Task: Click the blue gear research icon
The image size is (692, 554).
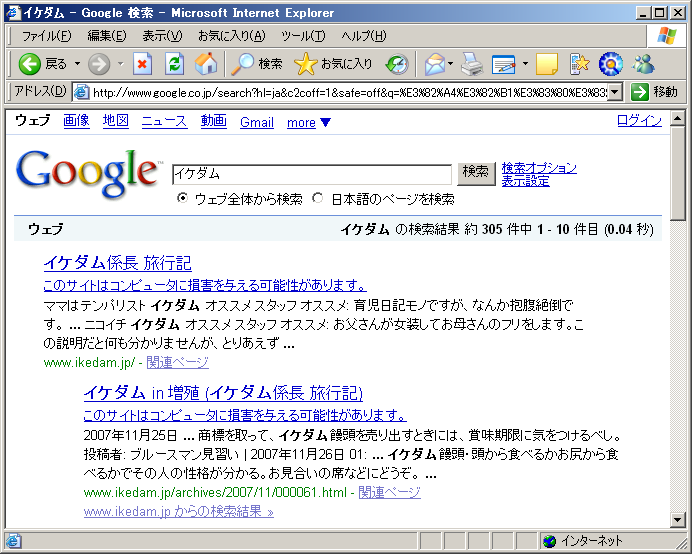Action: pyautogui.click(x=611, y=64)
